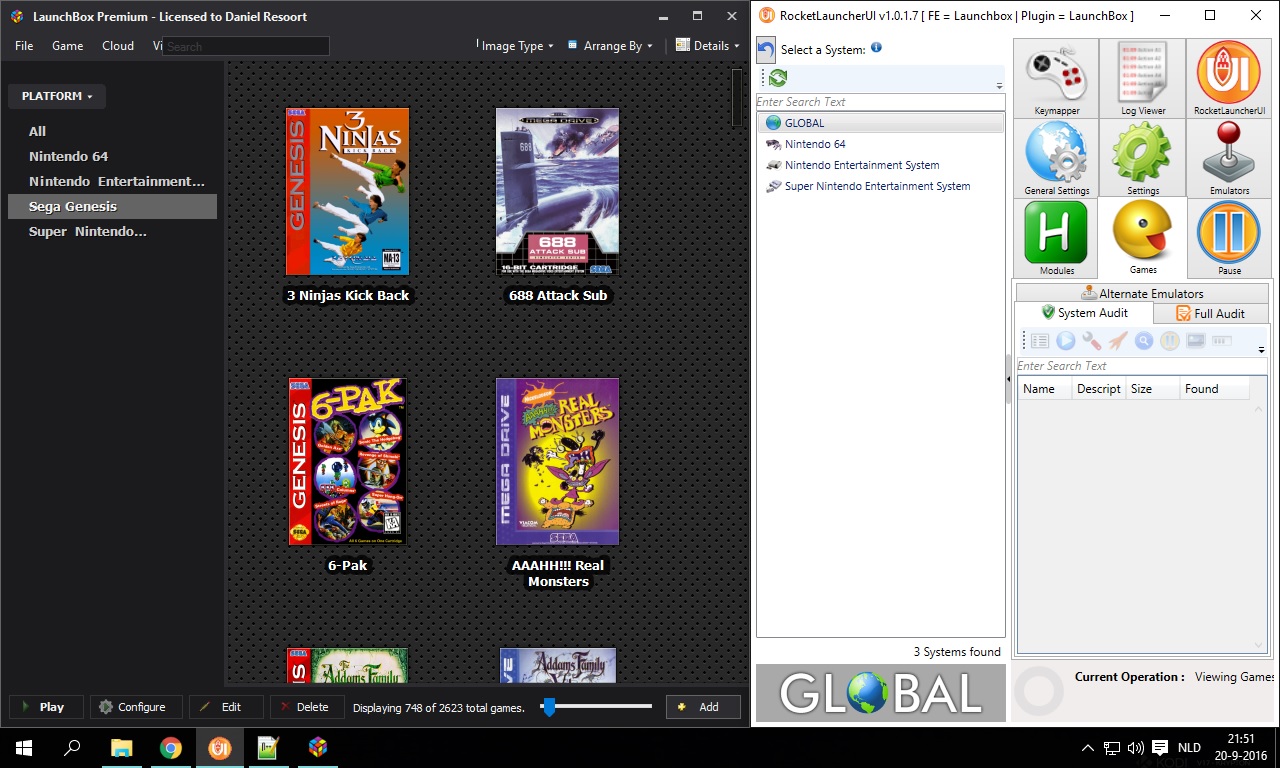Open the Cloud menu in LaunchBox
This screenshot has height=768, width=1280.
(x=118, y=46)
